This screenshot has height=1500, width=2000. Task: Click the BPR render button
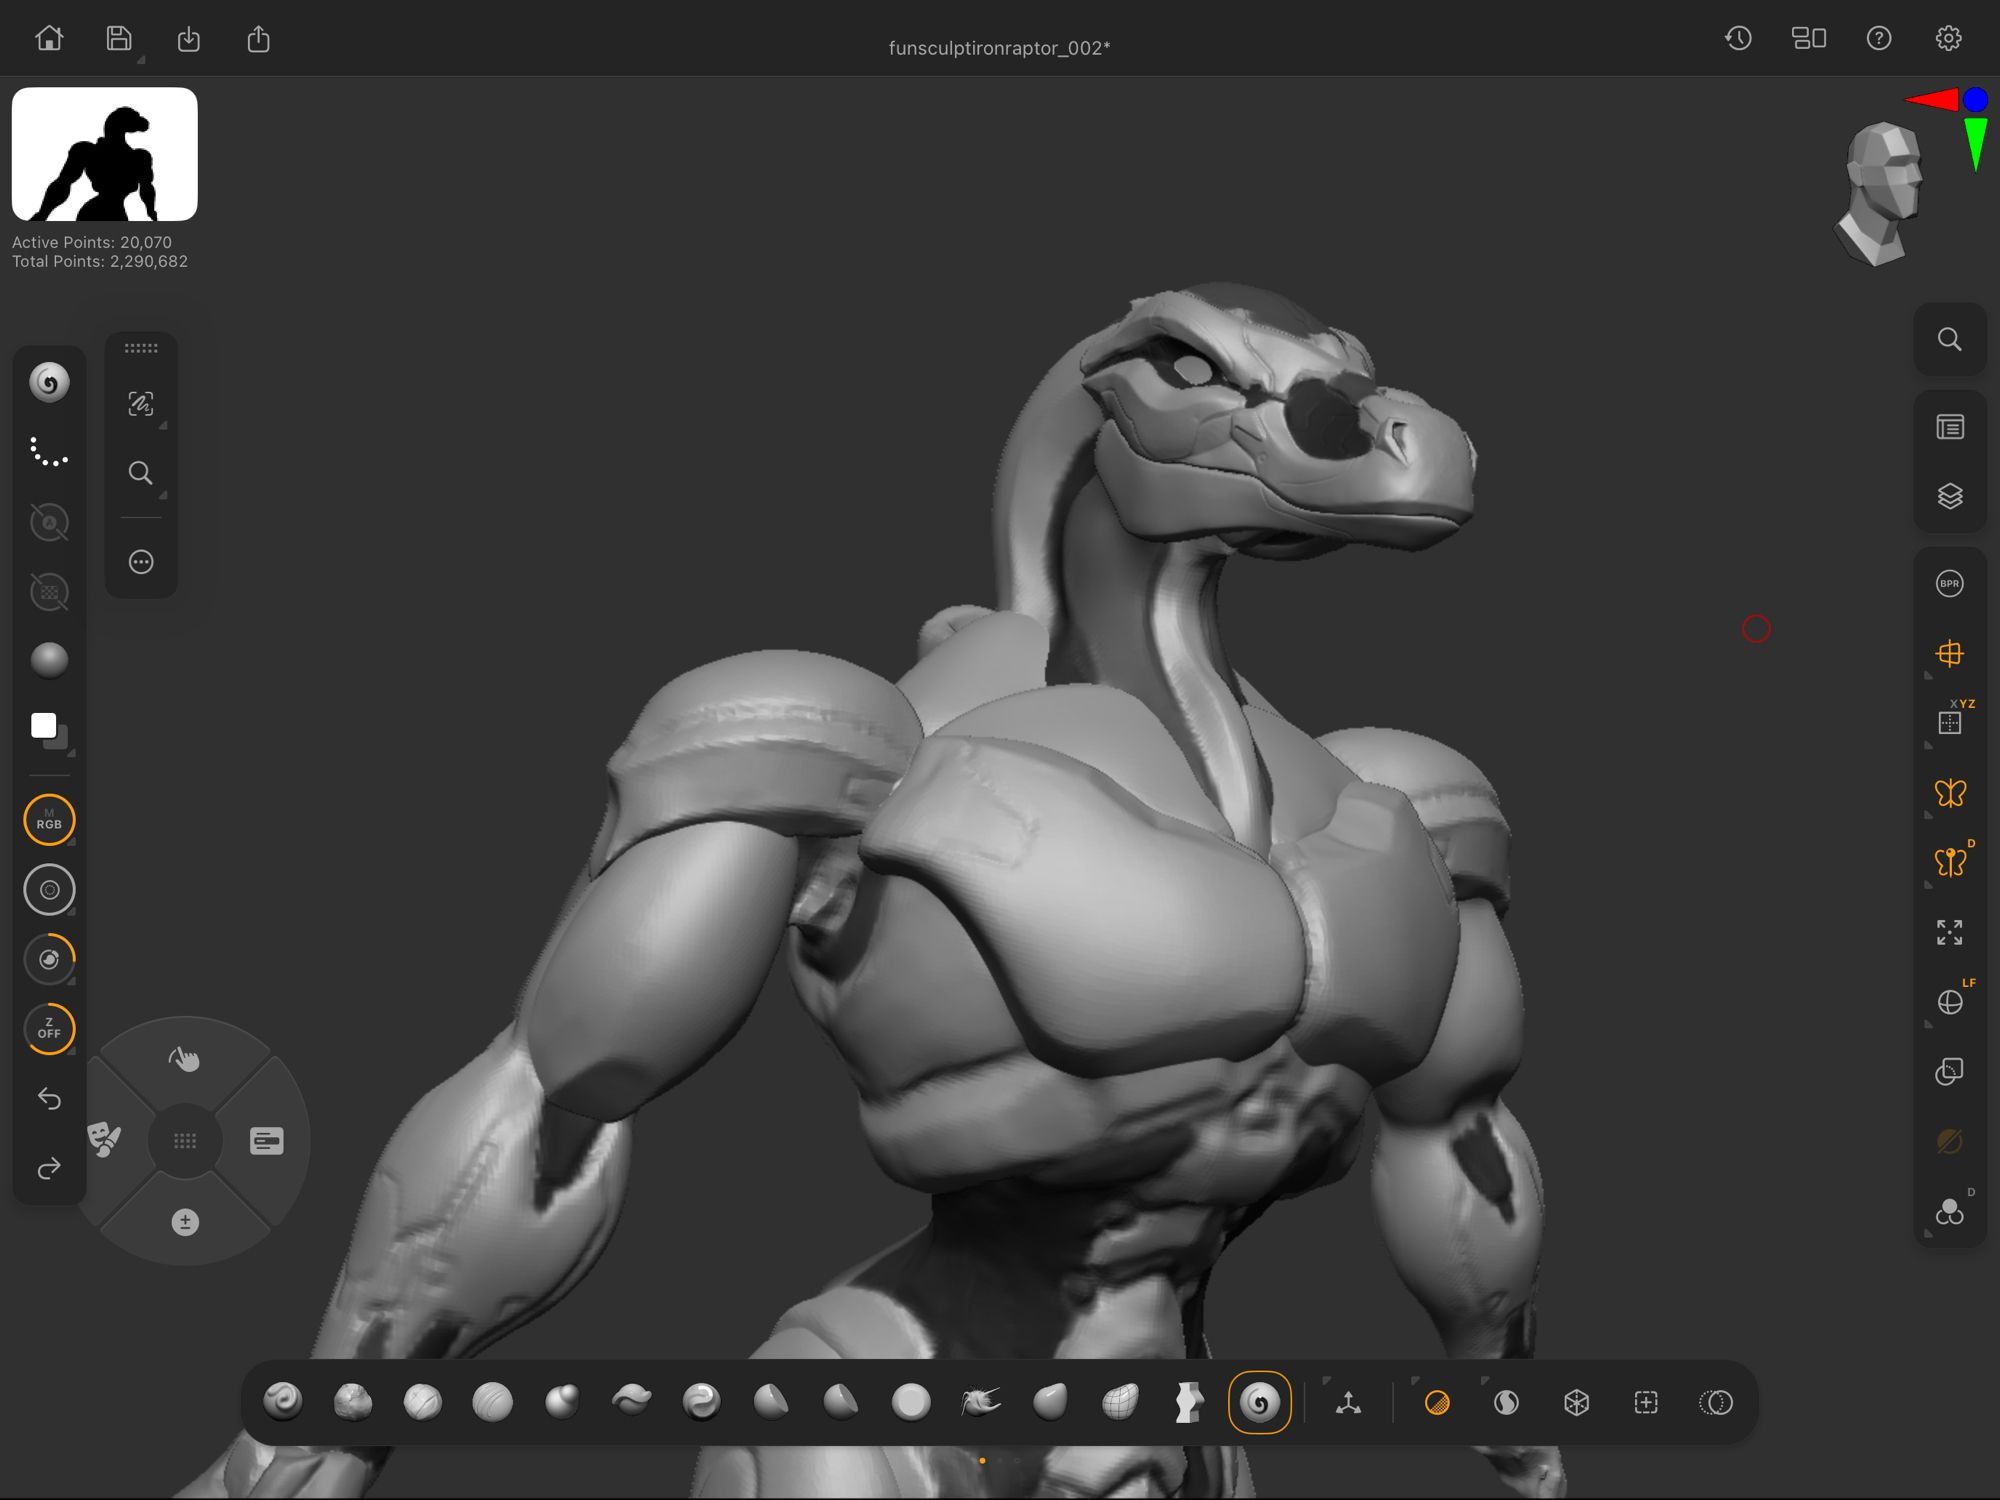point(1949,584)
